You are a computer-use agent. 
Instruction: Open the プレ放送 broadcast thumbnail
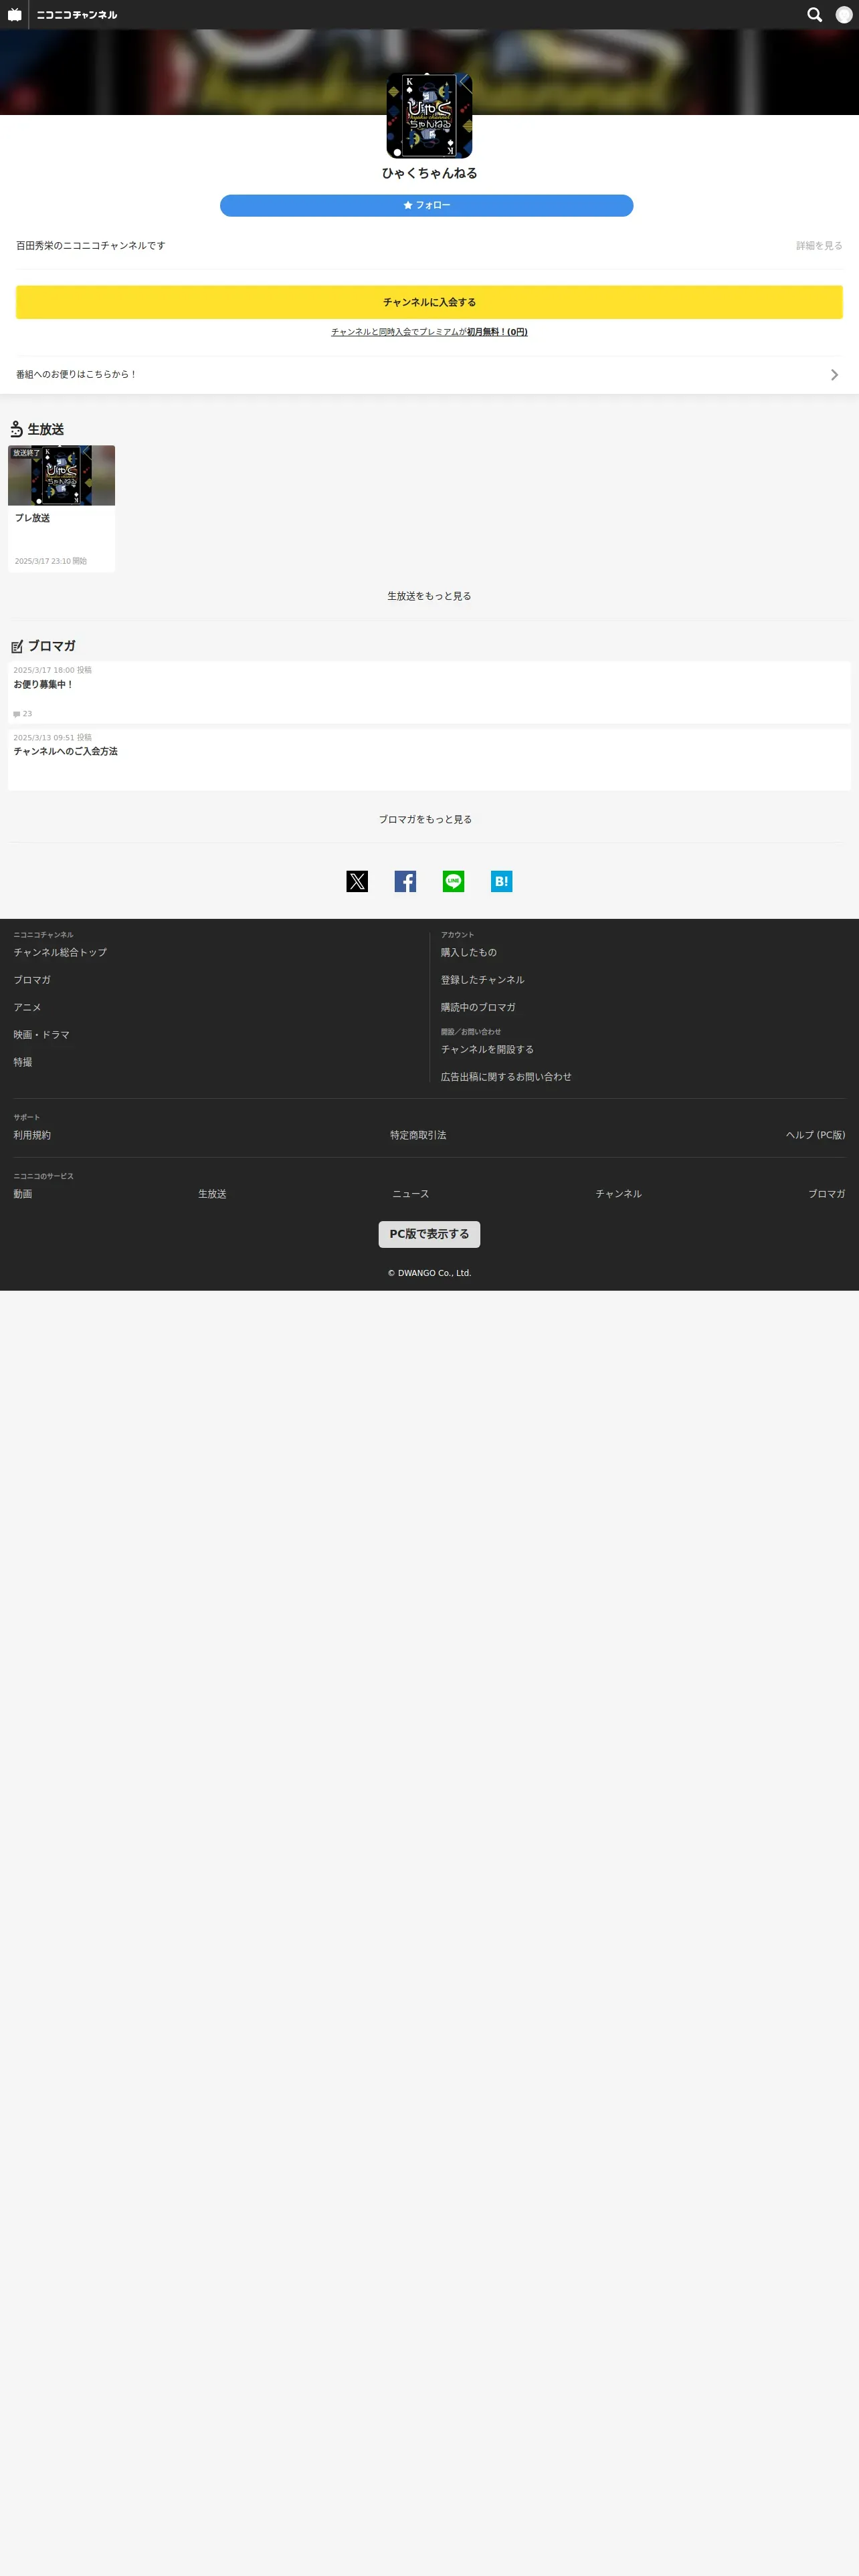[61, 475]
